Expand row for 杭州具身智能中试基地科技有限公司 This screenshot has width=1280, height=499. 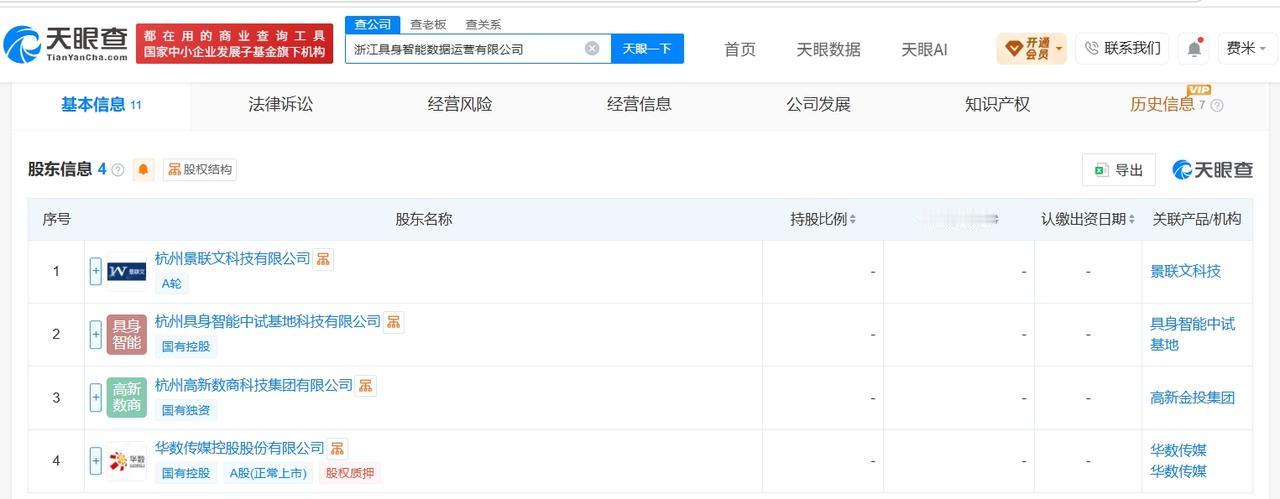pos(96,334)
